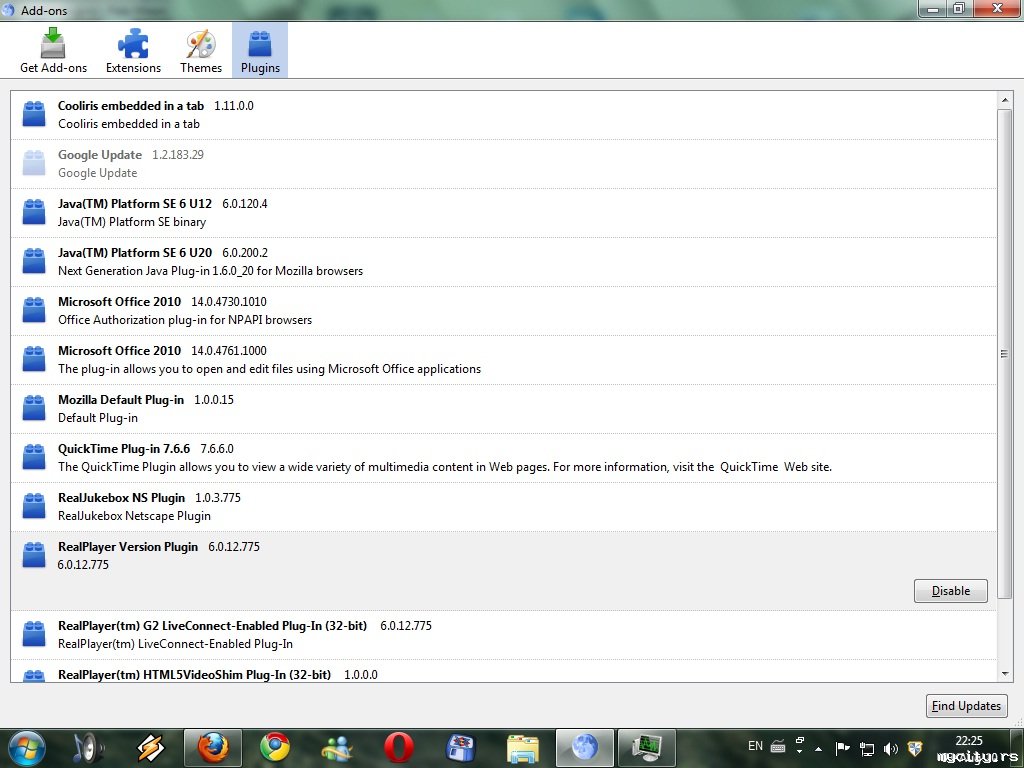1024x768 pixels.
Task: Open the volume control in system tray
Action: tap(890, 749)
